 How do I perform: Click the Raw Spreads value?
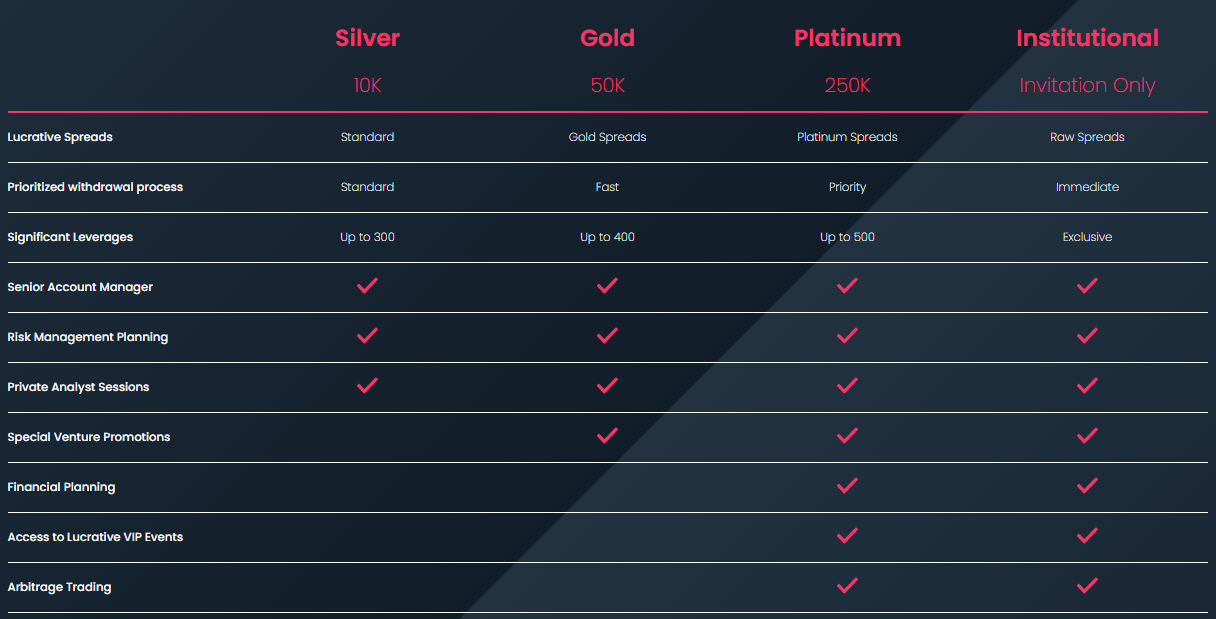coord(1087,137)
